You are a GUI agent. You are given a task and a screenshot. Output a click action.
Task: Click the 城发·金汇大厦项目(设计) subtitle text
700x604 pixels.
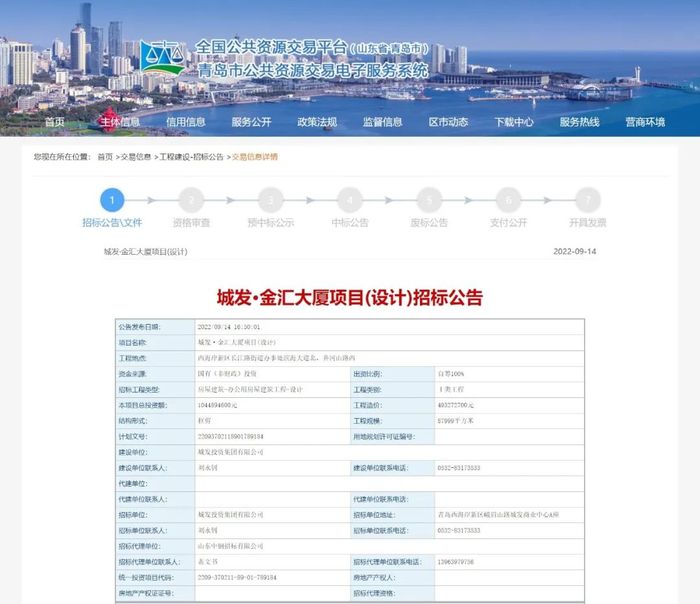click(146, 252)
